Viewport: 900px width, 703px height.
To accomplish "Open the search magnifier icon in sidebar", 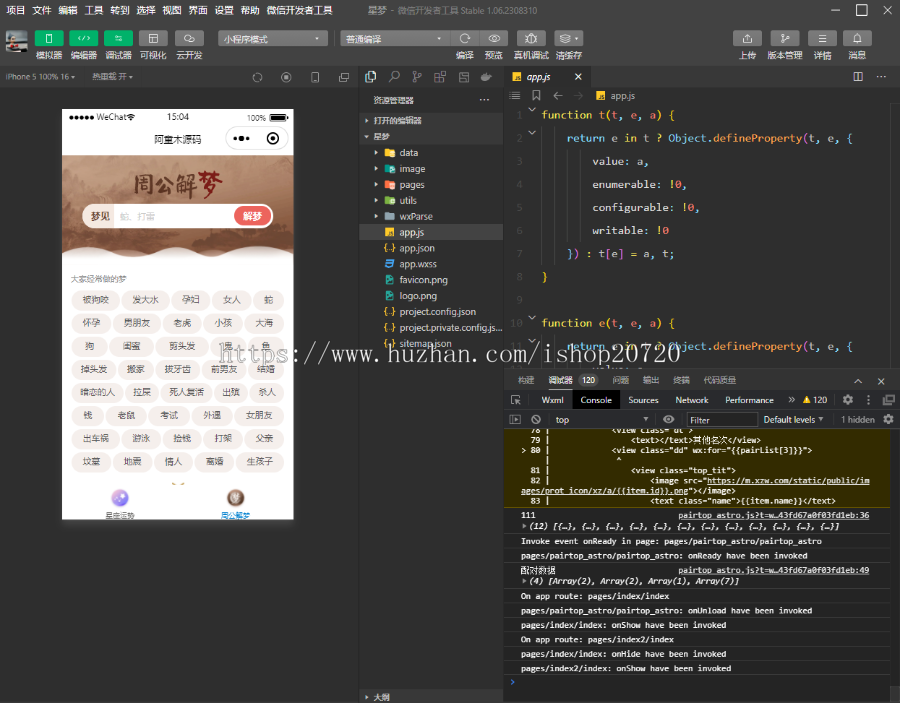I will click(394, 77).
